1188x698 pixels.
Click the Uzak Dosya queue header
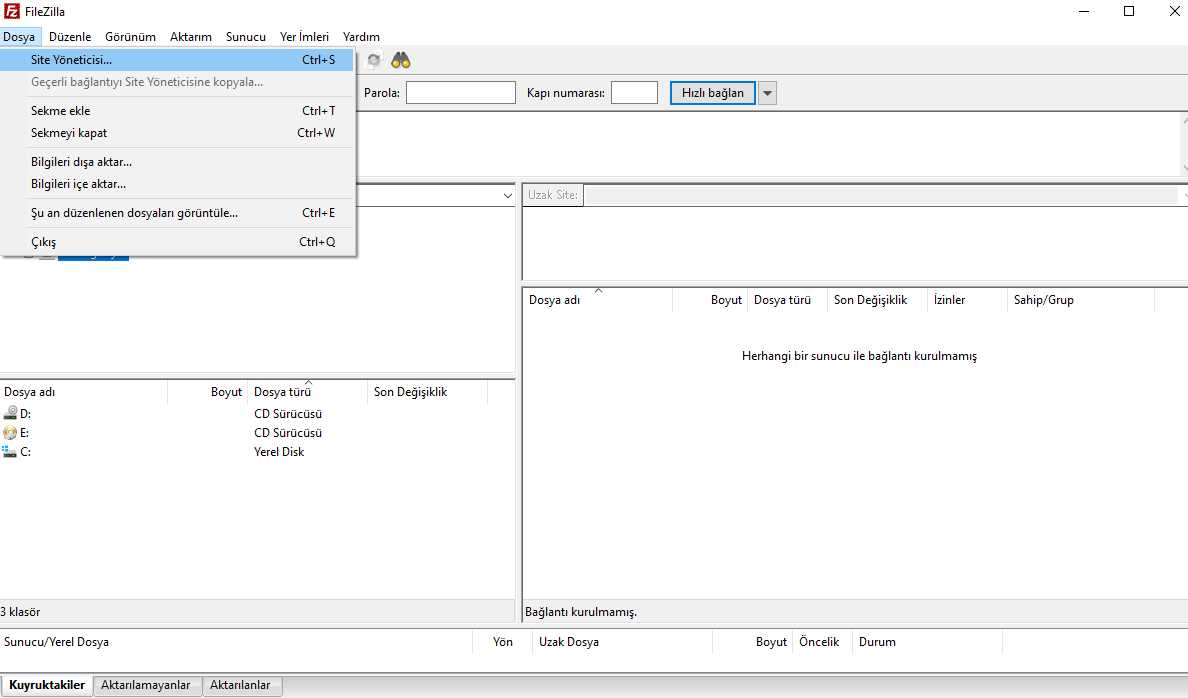622,642
